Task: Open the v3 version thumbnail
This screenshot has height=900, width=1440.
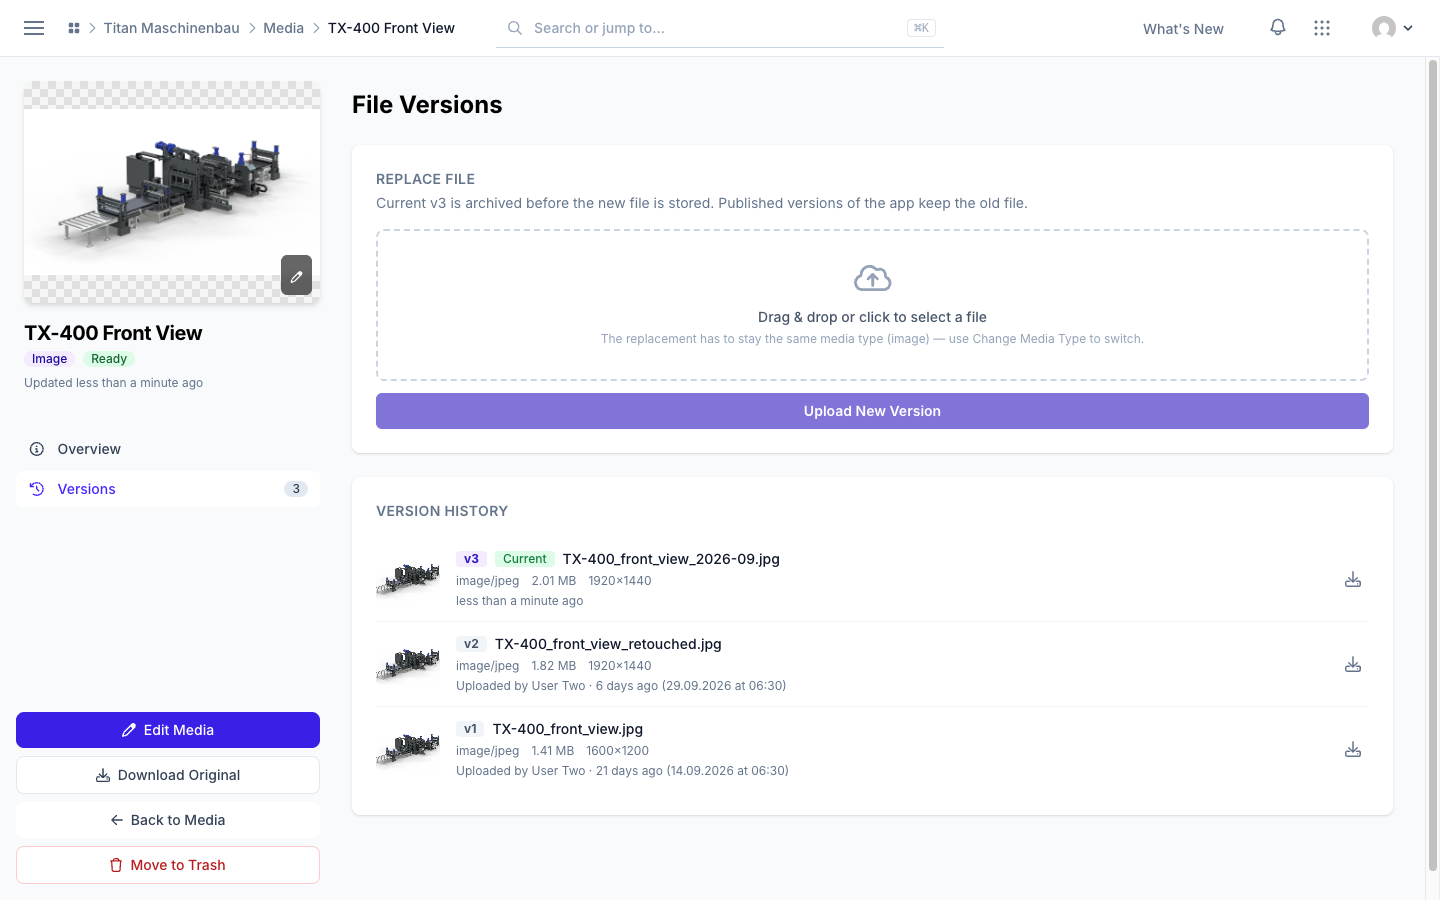Action: click(408, 580)
